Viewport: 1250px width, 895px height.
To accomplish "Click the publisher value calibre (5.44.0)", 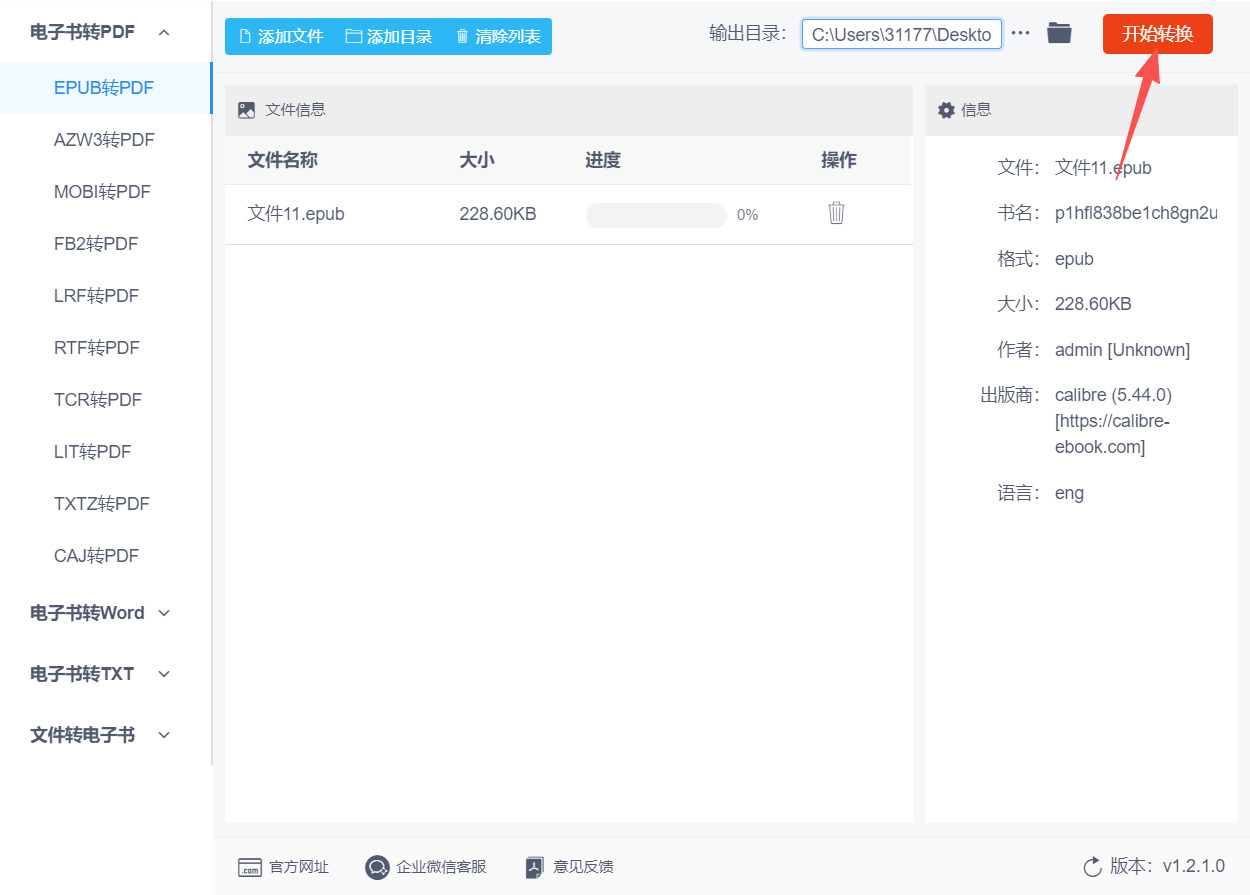I will (1113, 395).
